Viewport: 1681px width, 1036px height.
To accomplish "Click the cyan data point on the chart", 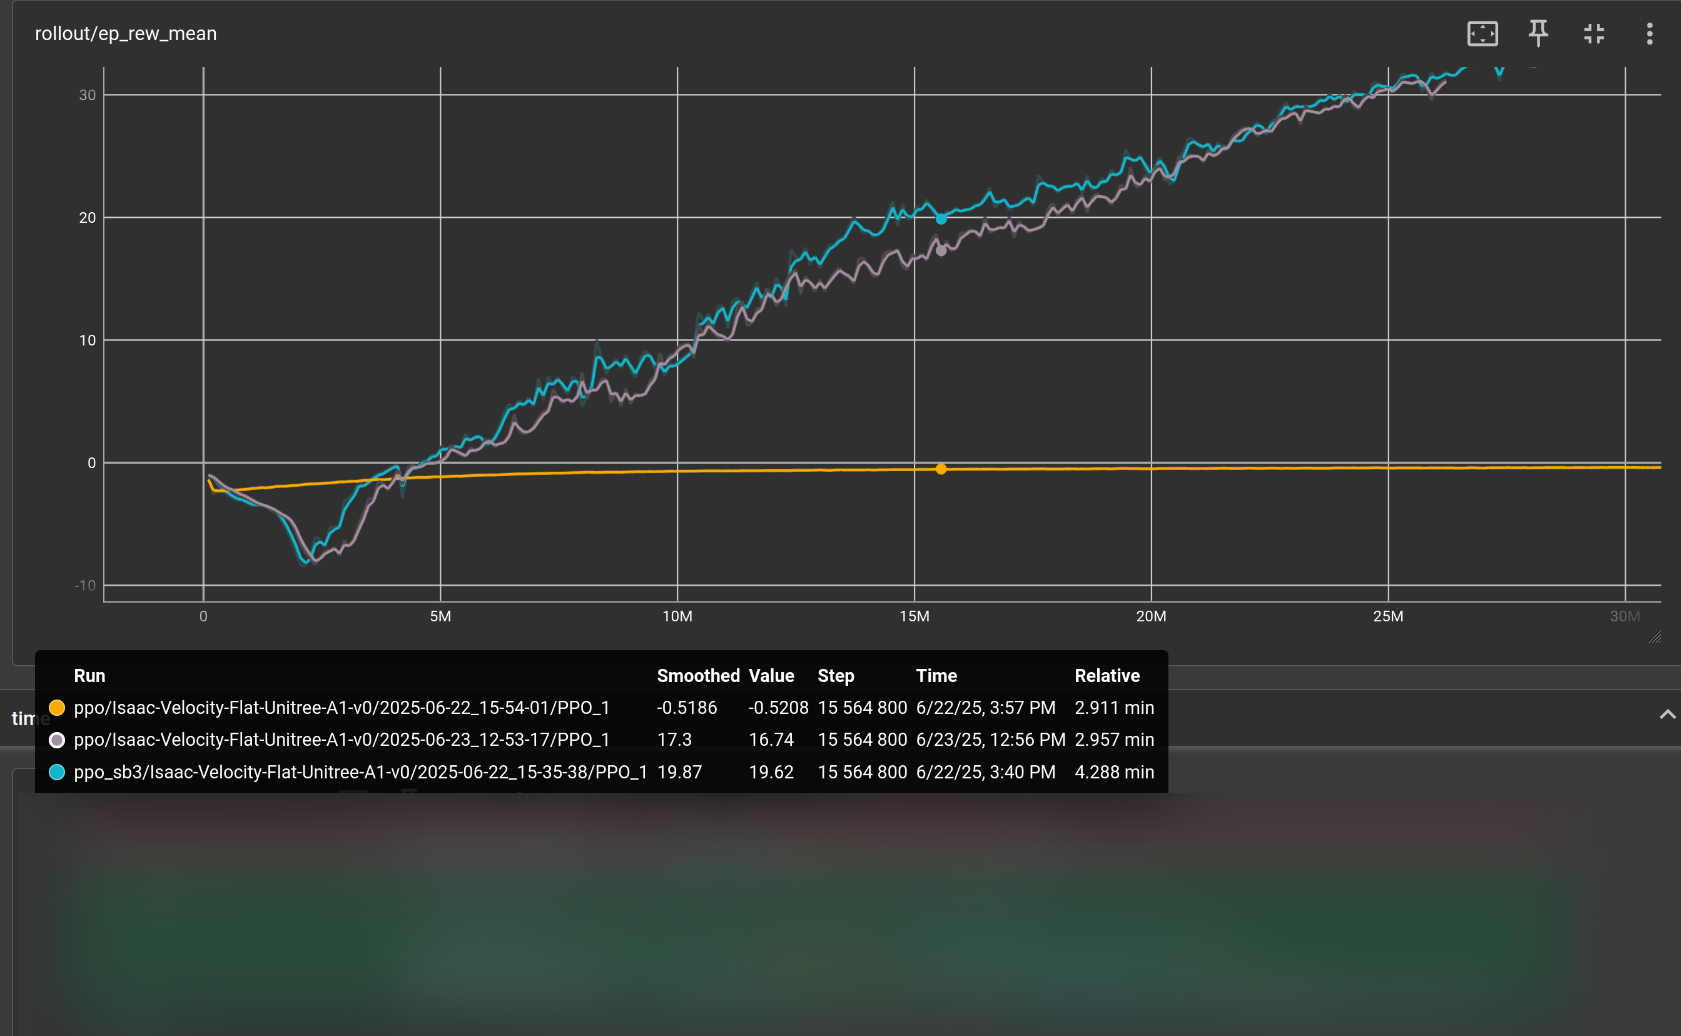I will tap(941, 219).
